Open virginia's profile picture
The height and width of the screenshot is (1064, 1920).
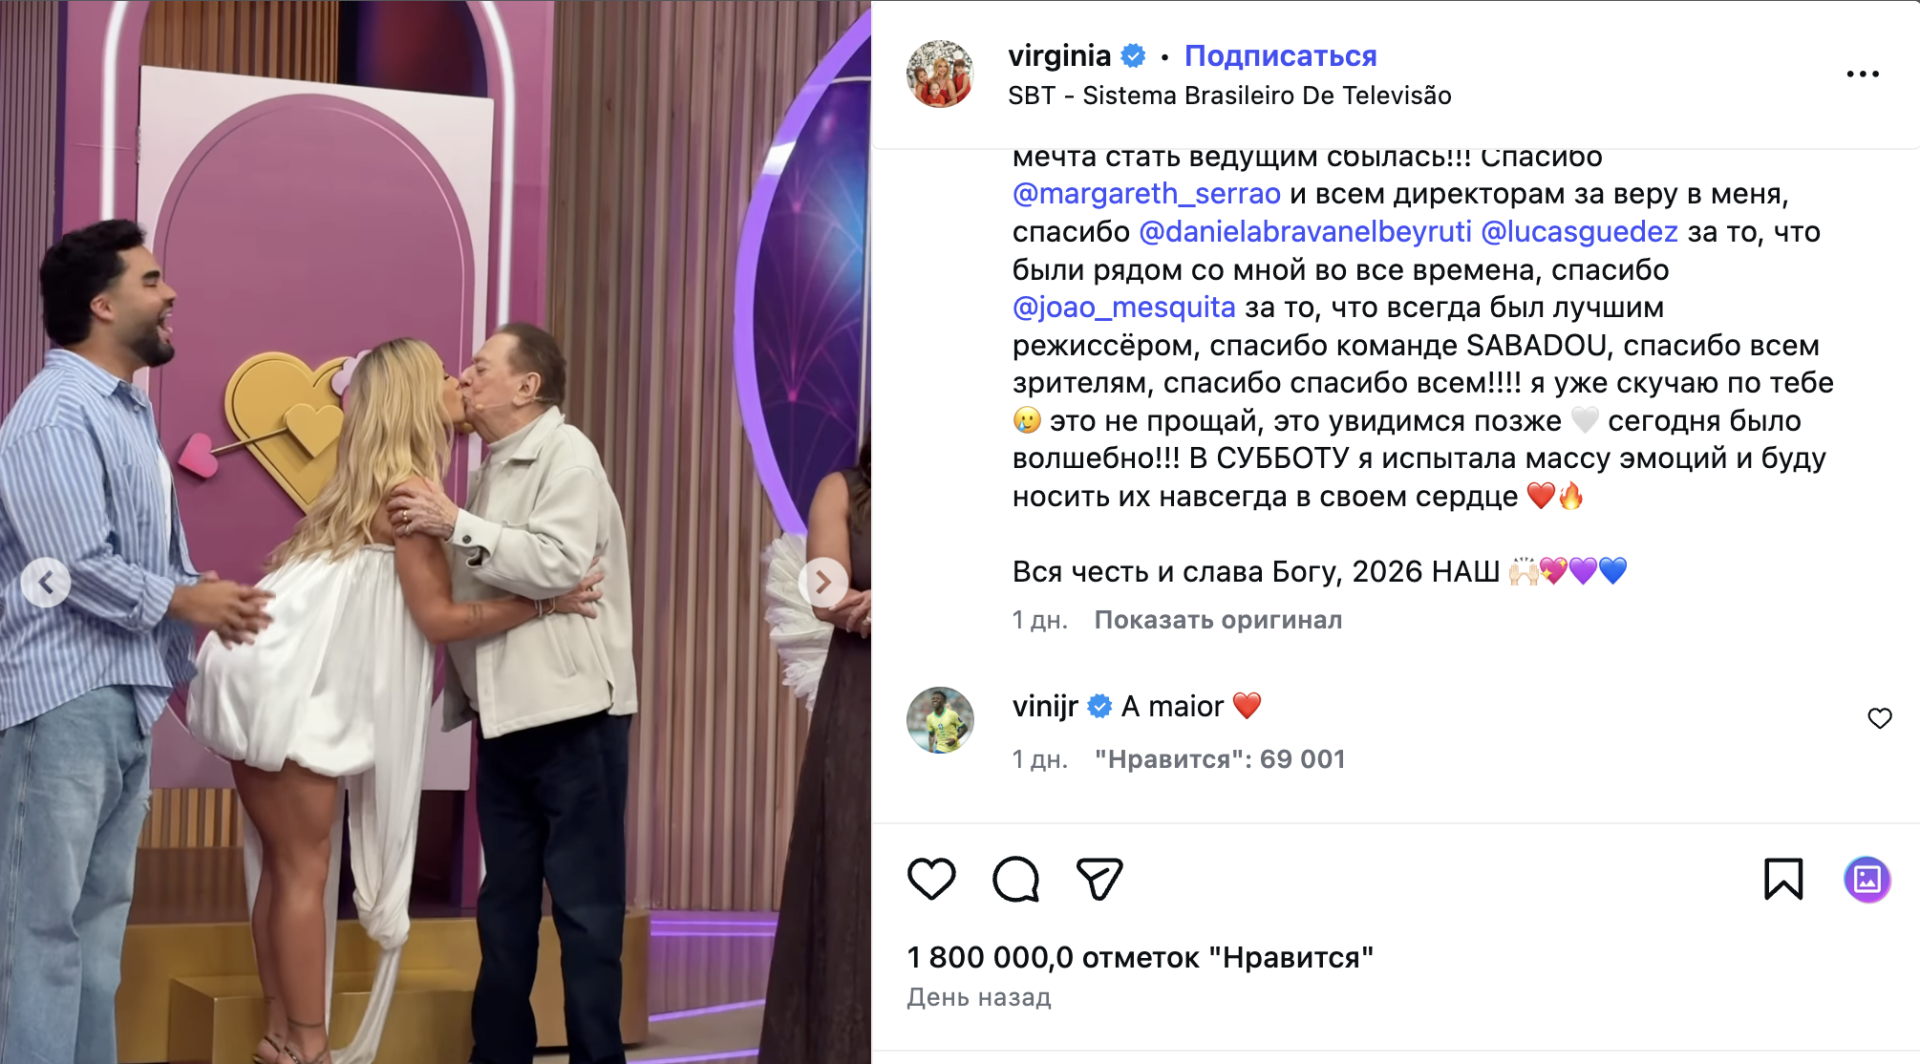tap(940, 74)
